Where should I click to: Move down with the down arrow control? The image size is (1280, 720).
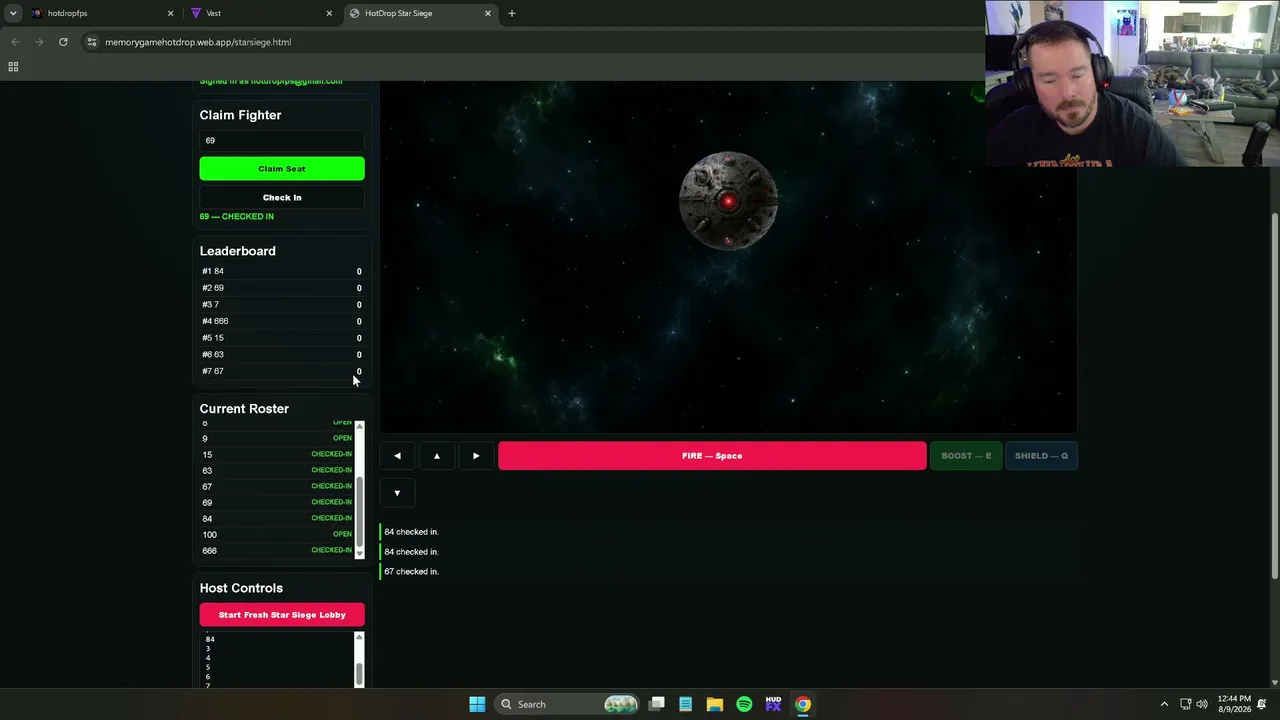click(x=397, y=493)
